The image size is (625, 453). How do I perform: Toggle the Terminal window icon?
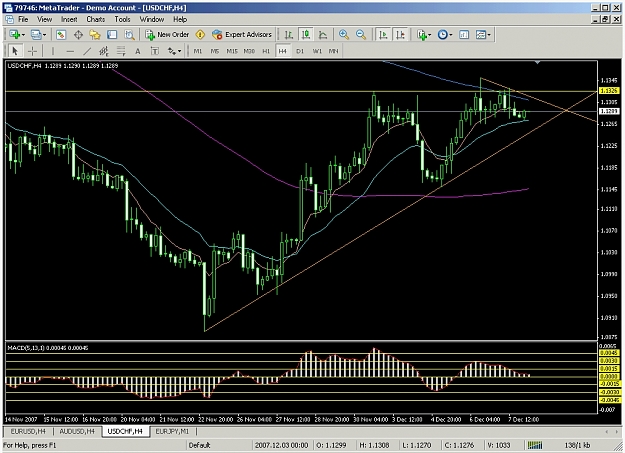tap(112, 35)
